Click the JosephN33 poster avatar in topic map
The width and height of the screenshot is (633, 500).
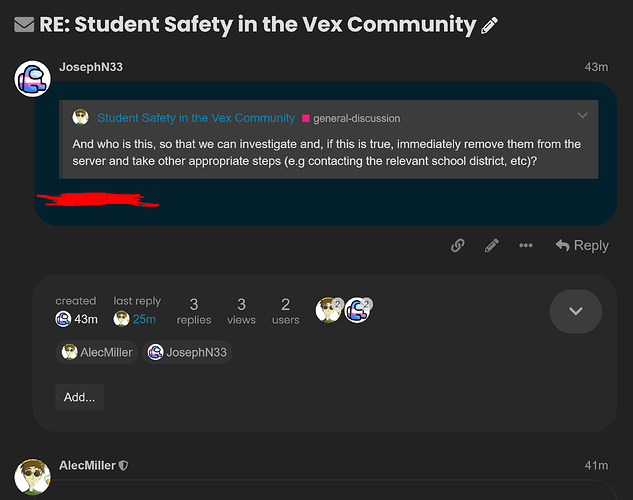357,310
